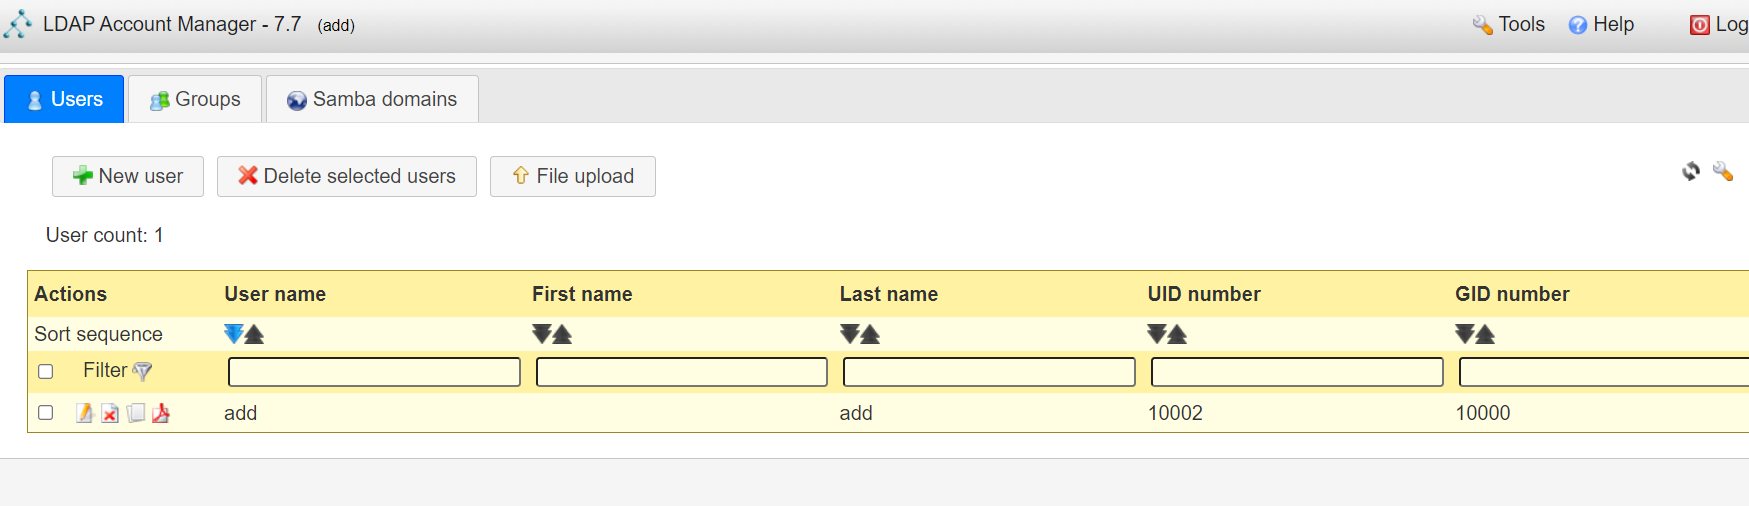Screen dimensions: 1749x506
Task: Sort the Last name column with its arrows
Action: tap(860, 334)
